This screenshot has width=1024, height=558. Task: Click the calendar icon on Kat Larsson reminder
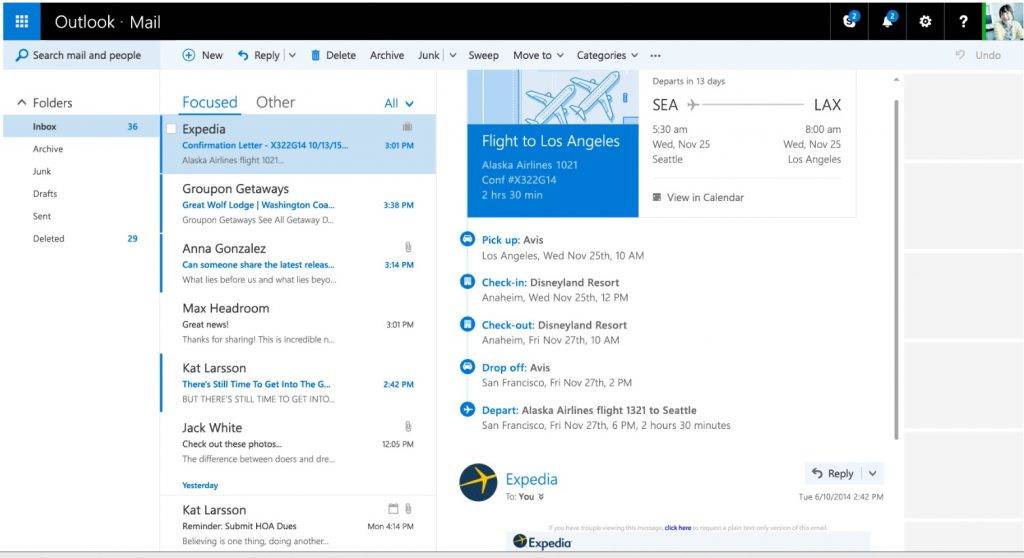point(393,508)
